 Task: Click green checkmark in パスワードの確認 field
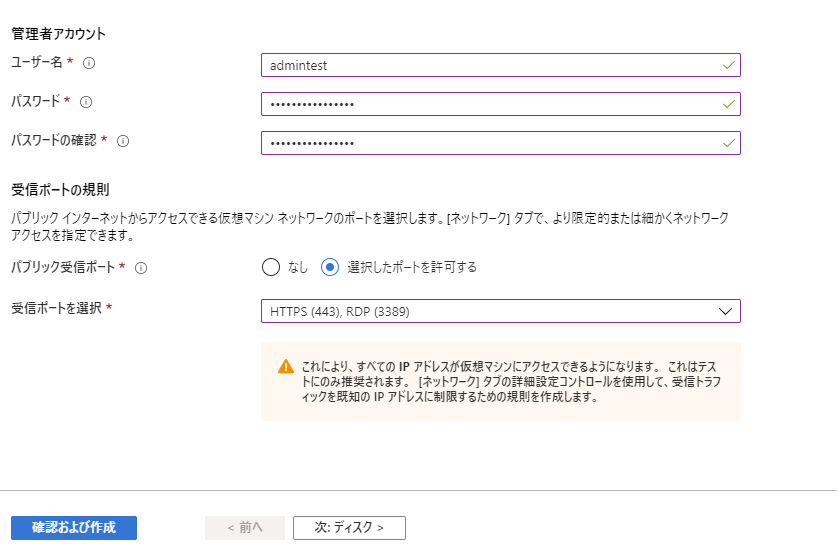[728, 143]
